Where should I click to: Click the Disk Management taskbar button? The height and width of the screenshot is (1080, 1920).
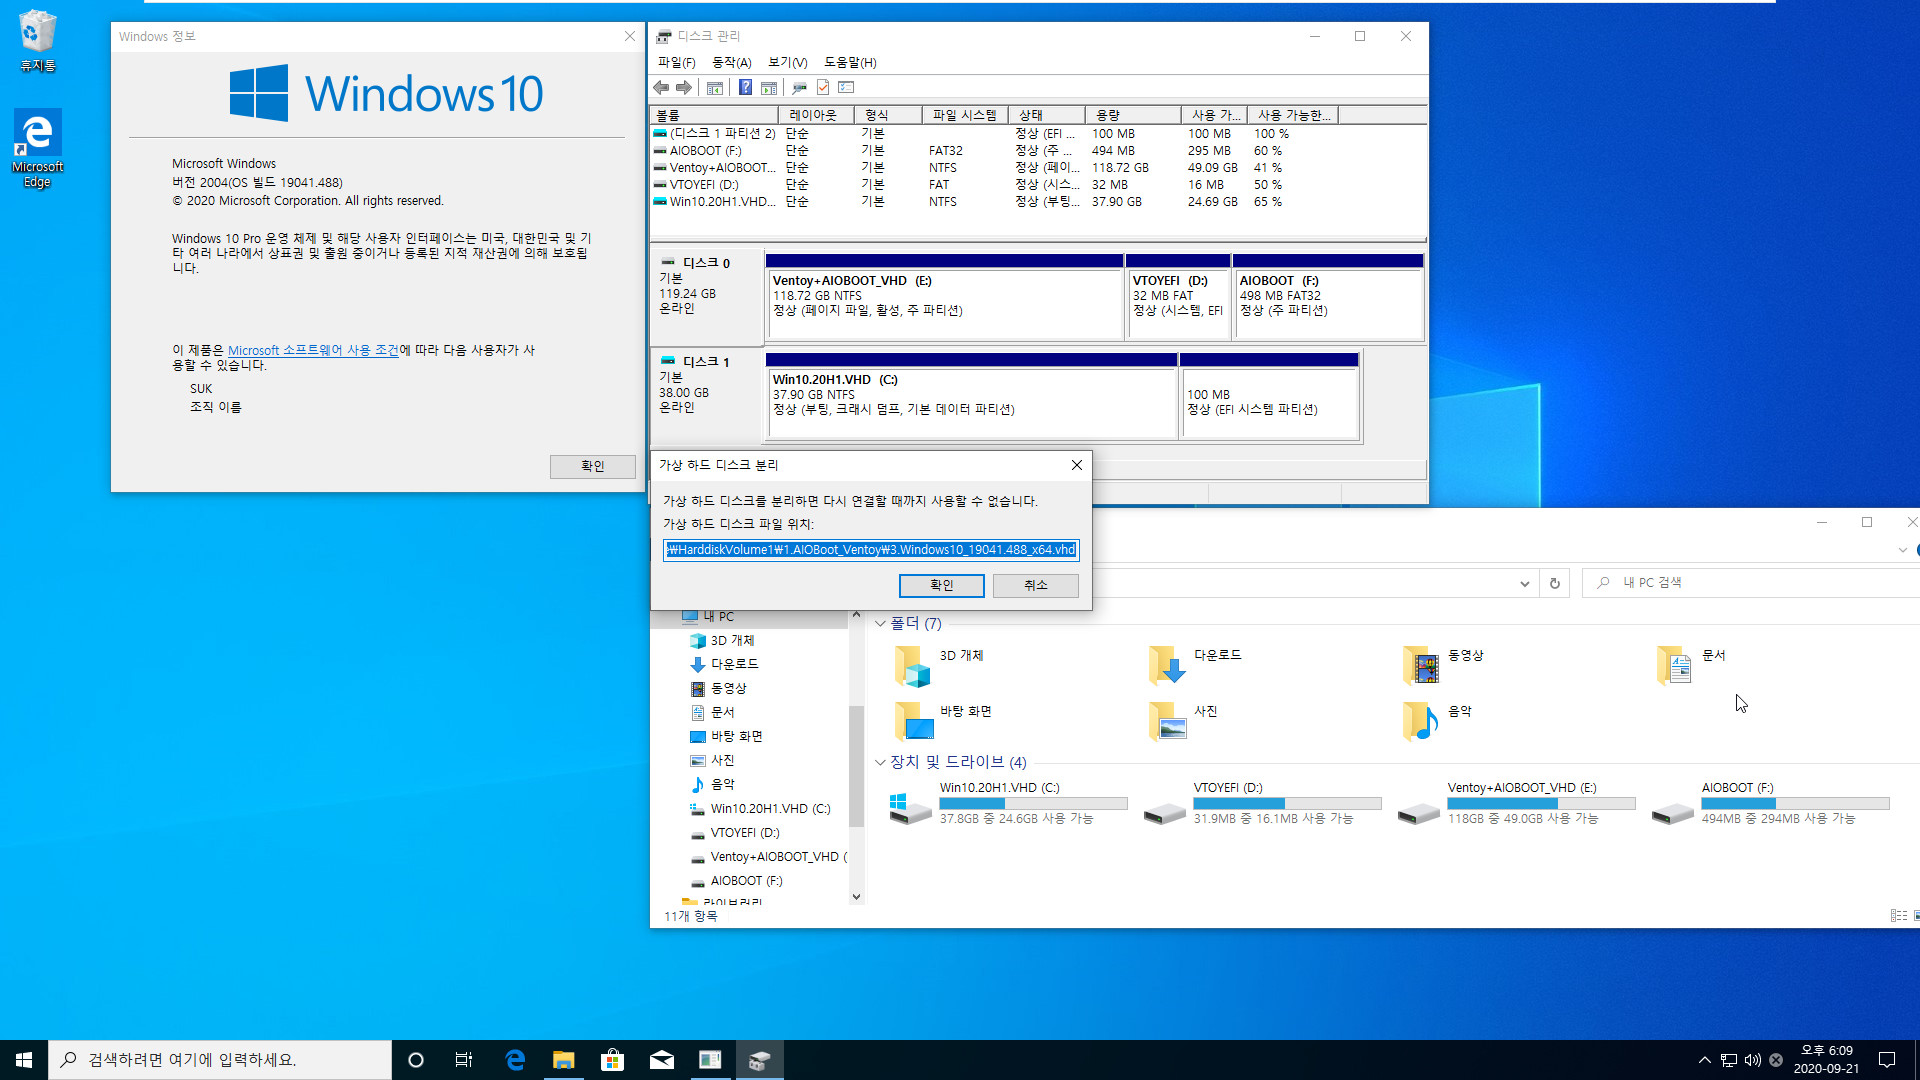pos(759,1060)
